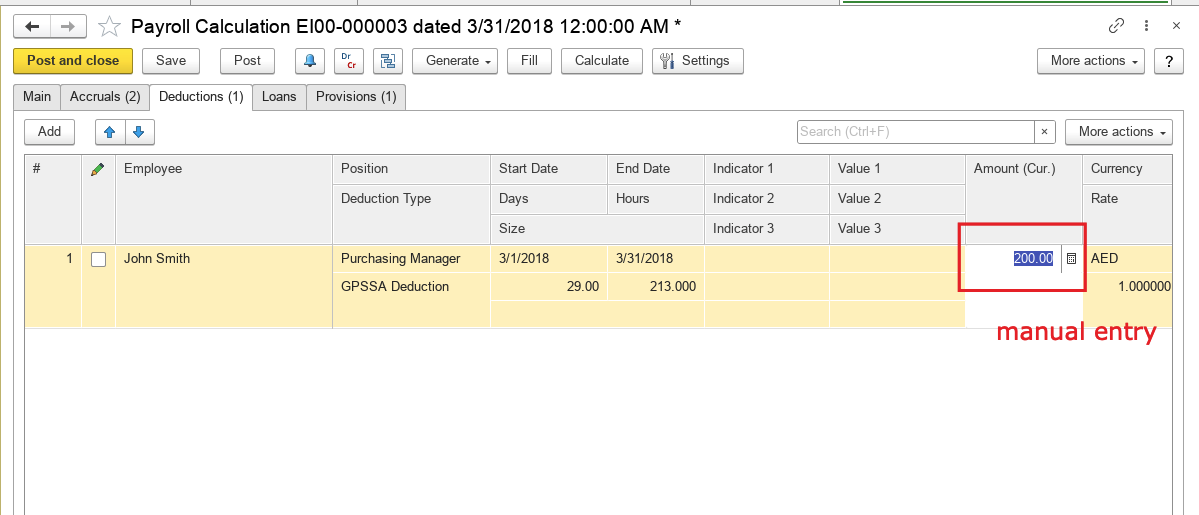Clear the search field with the x

point(1045,132)
